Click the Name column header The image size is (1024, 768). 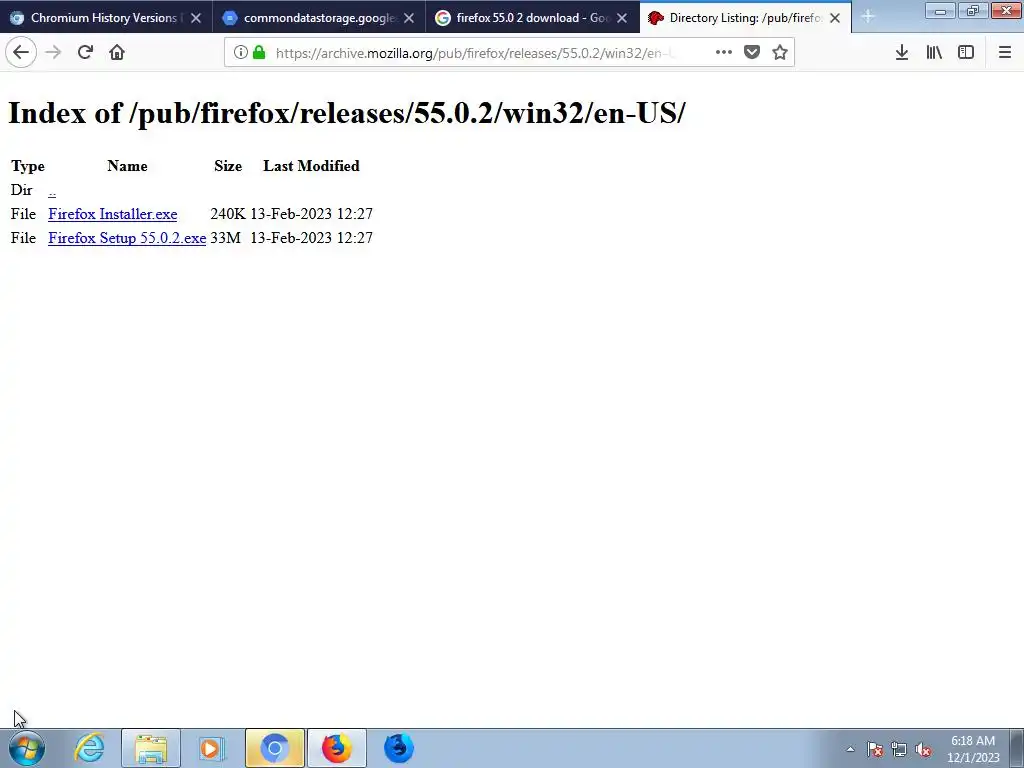click(x=127, y=166)
